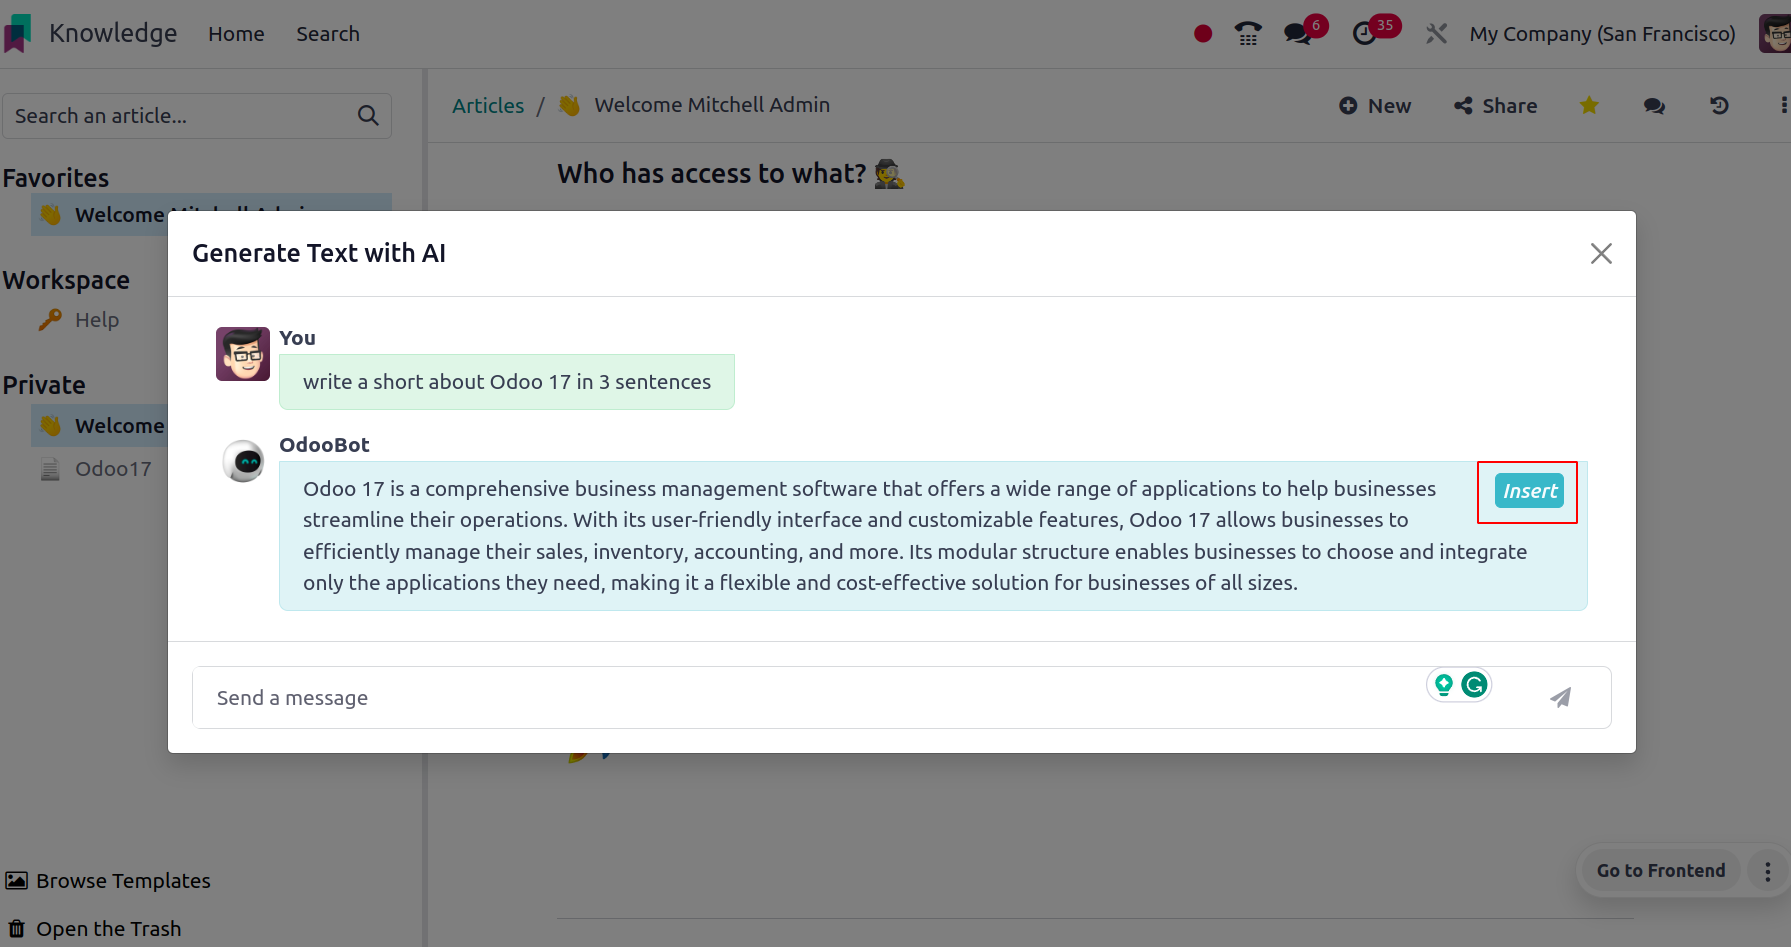Screen dimensions: 1791x947
Task: Open the Welcome article under Private
Action: click(100, 426)
